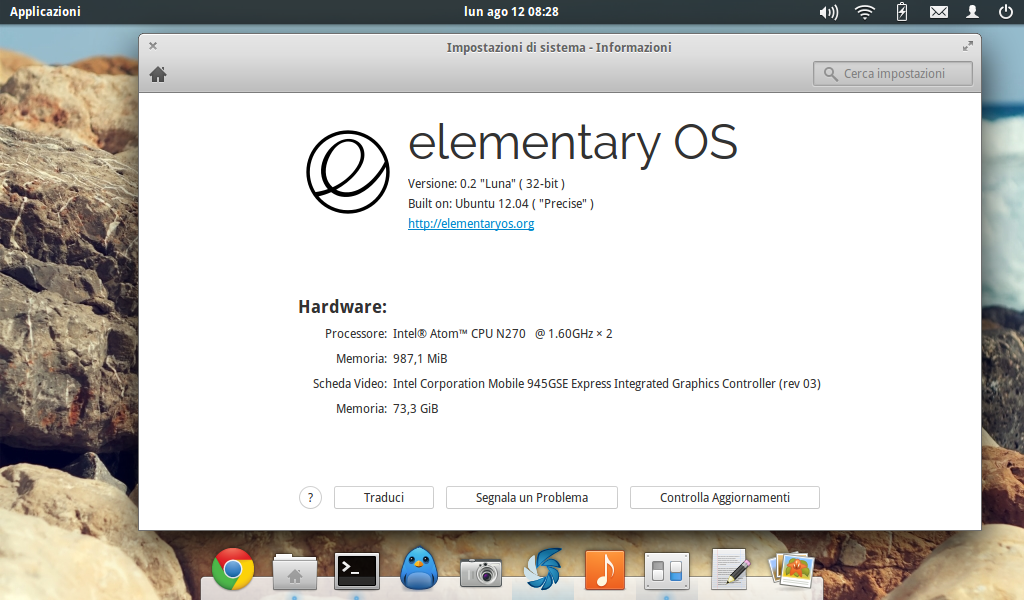Click Controlla Aggiornamenti button

[725, 497]
